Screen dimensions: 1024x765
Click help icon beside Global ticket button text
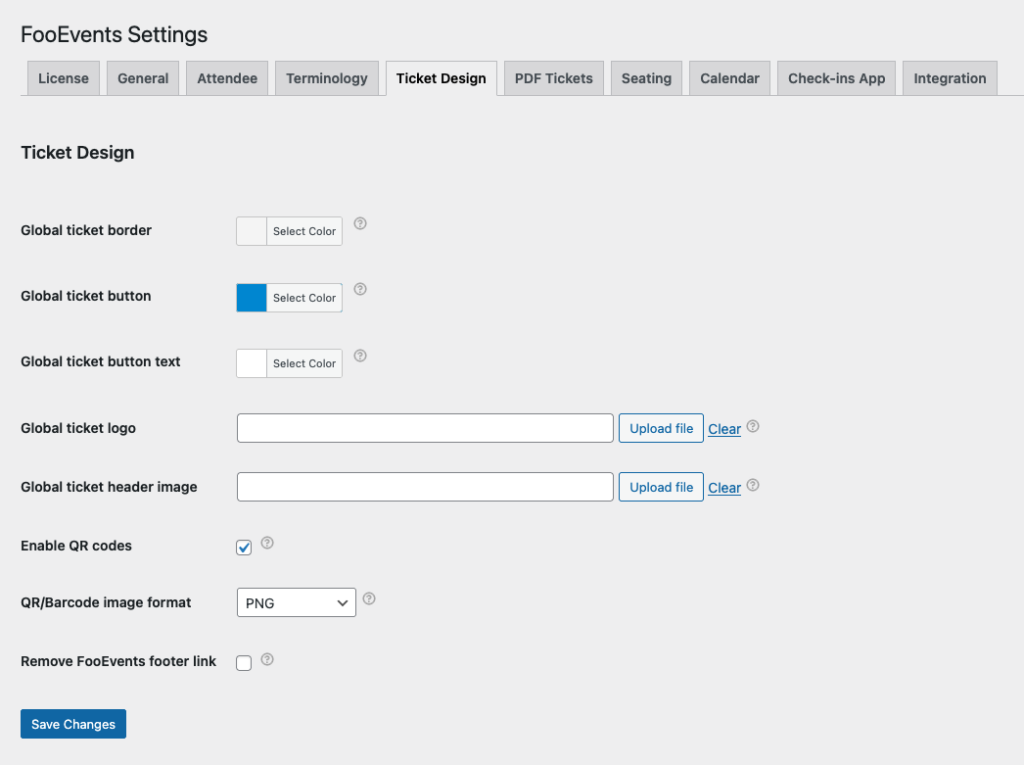pyautogui.click(x=360, y=356)
